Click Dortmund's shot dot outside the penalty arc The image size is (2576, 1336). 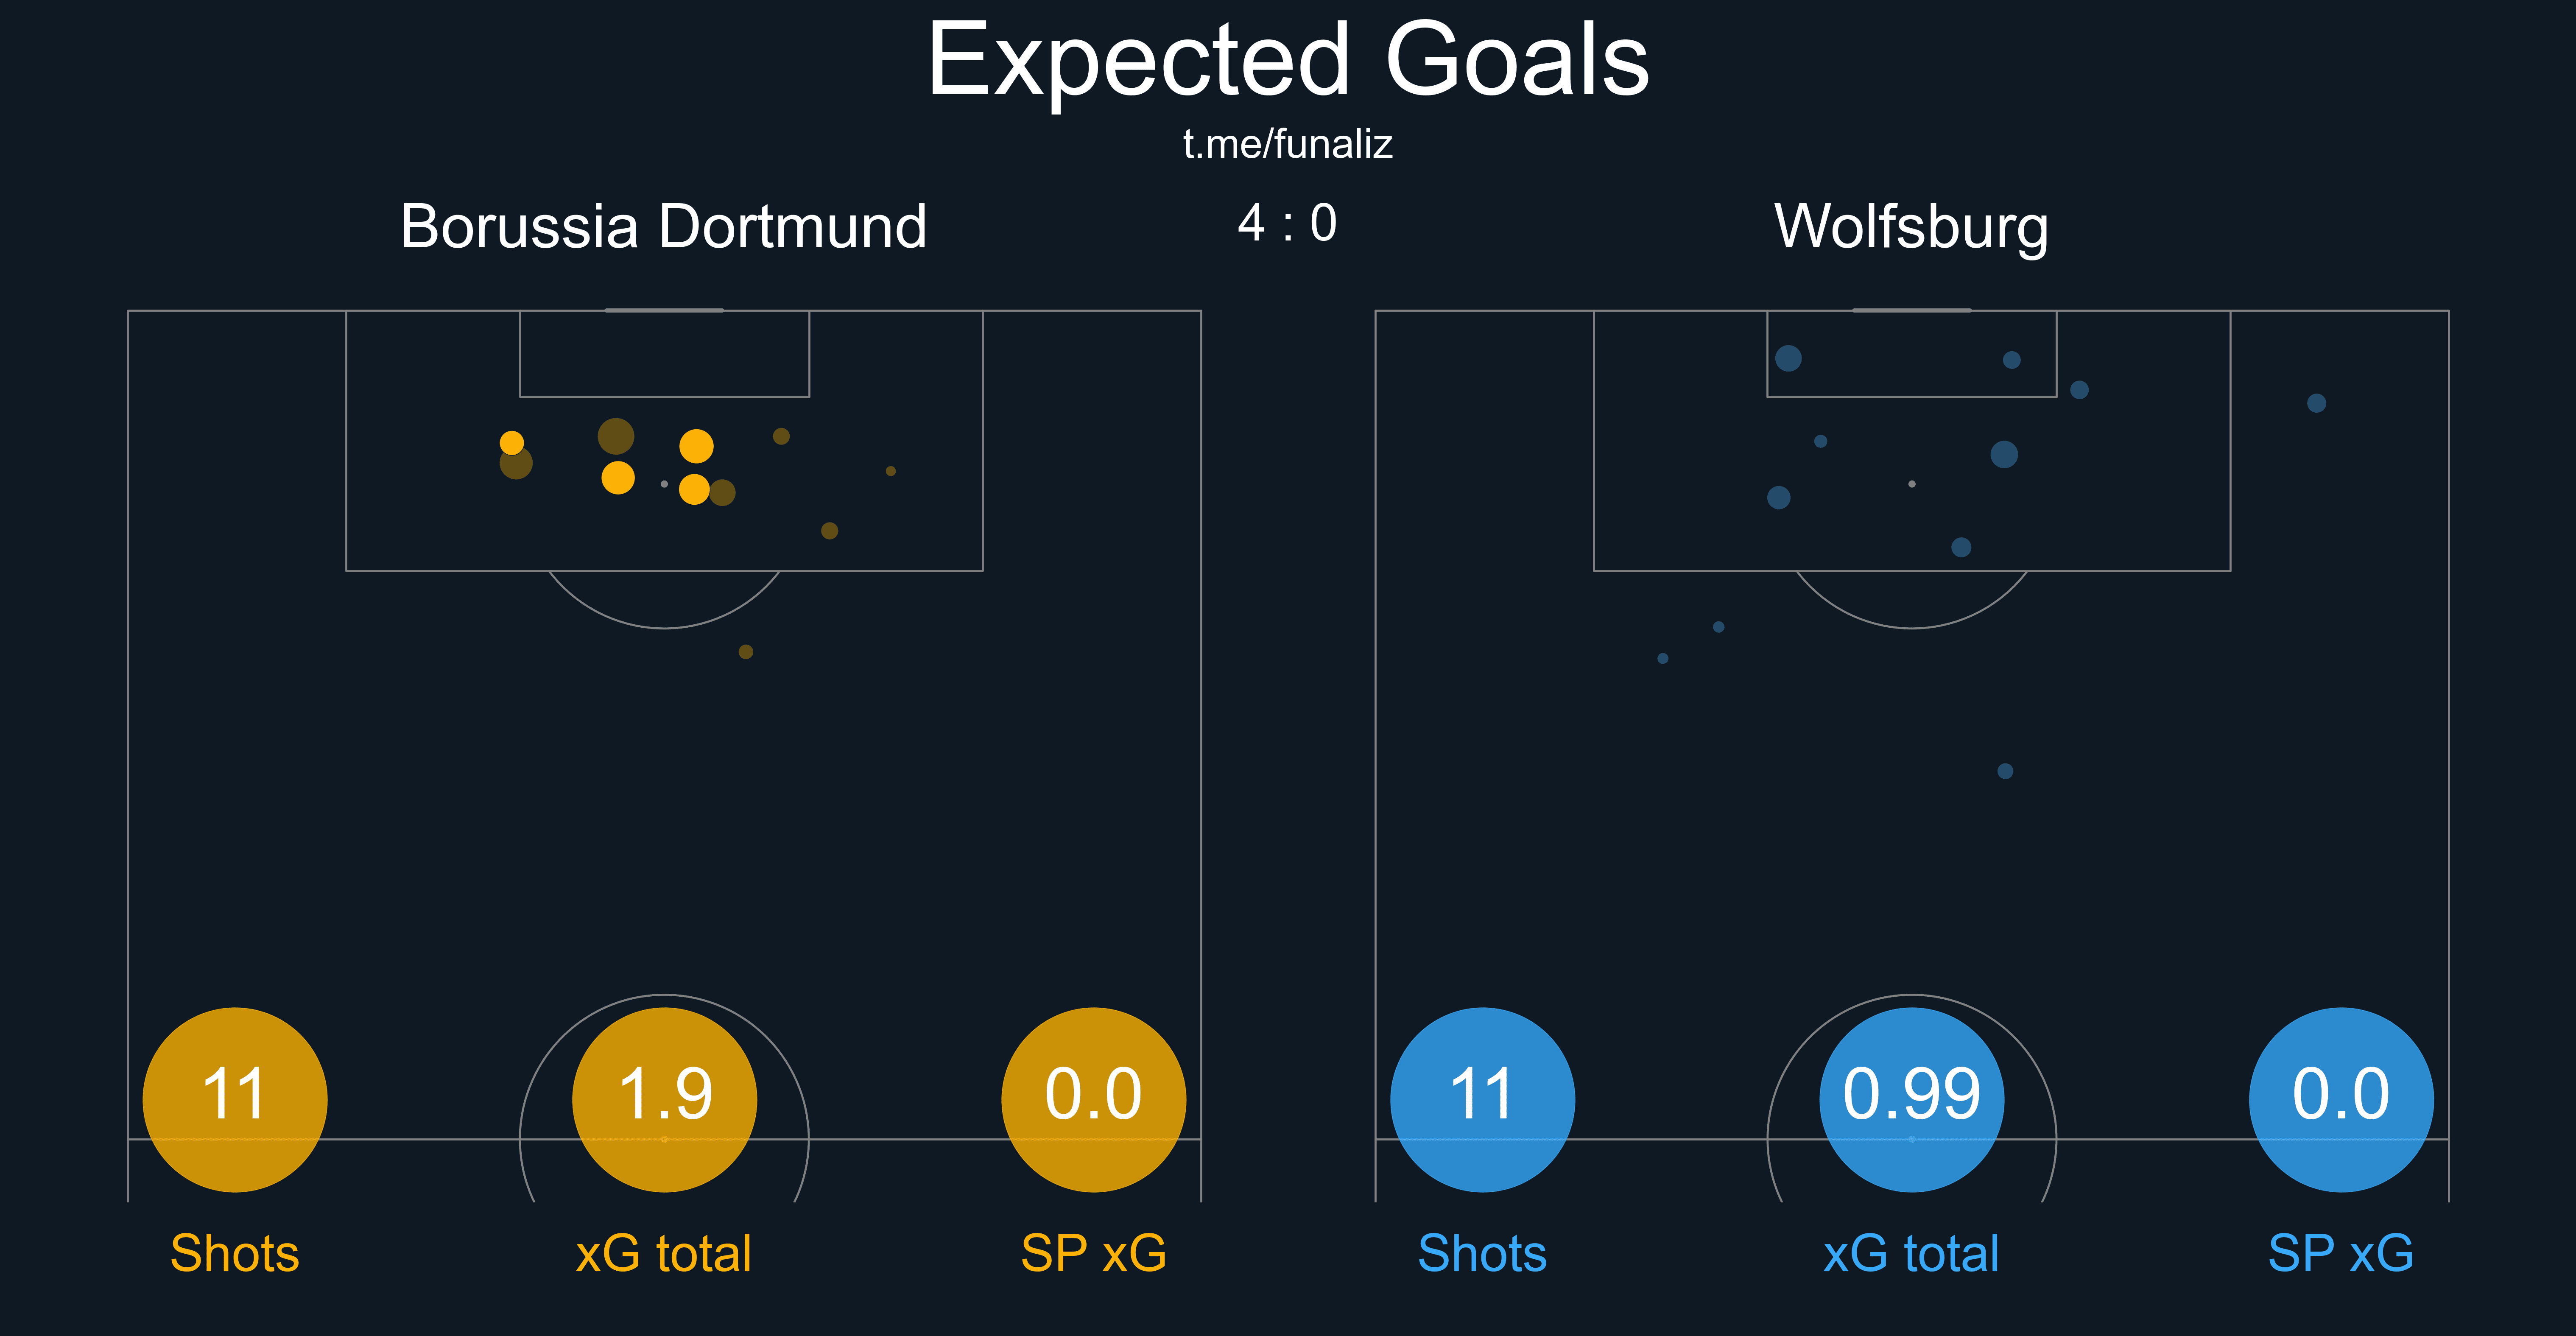click(x=745, y=652)
